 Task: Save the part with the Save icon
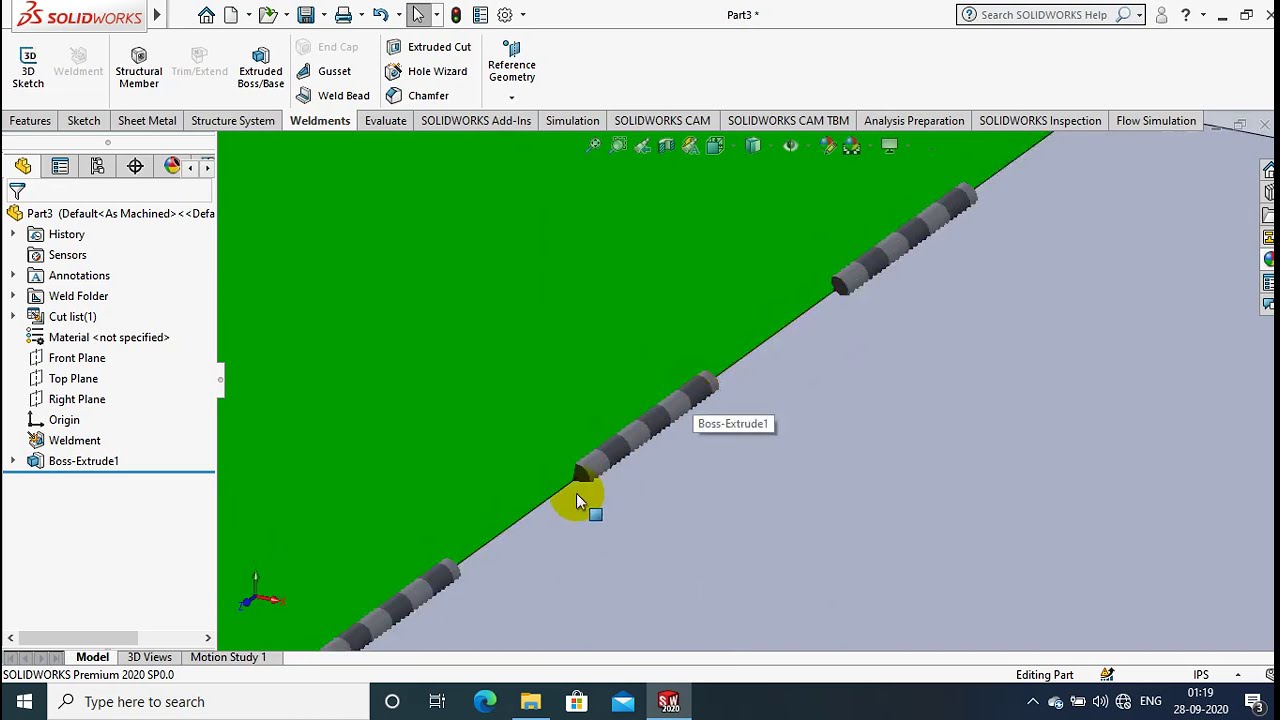point(306,15)
